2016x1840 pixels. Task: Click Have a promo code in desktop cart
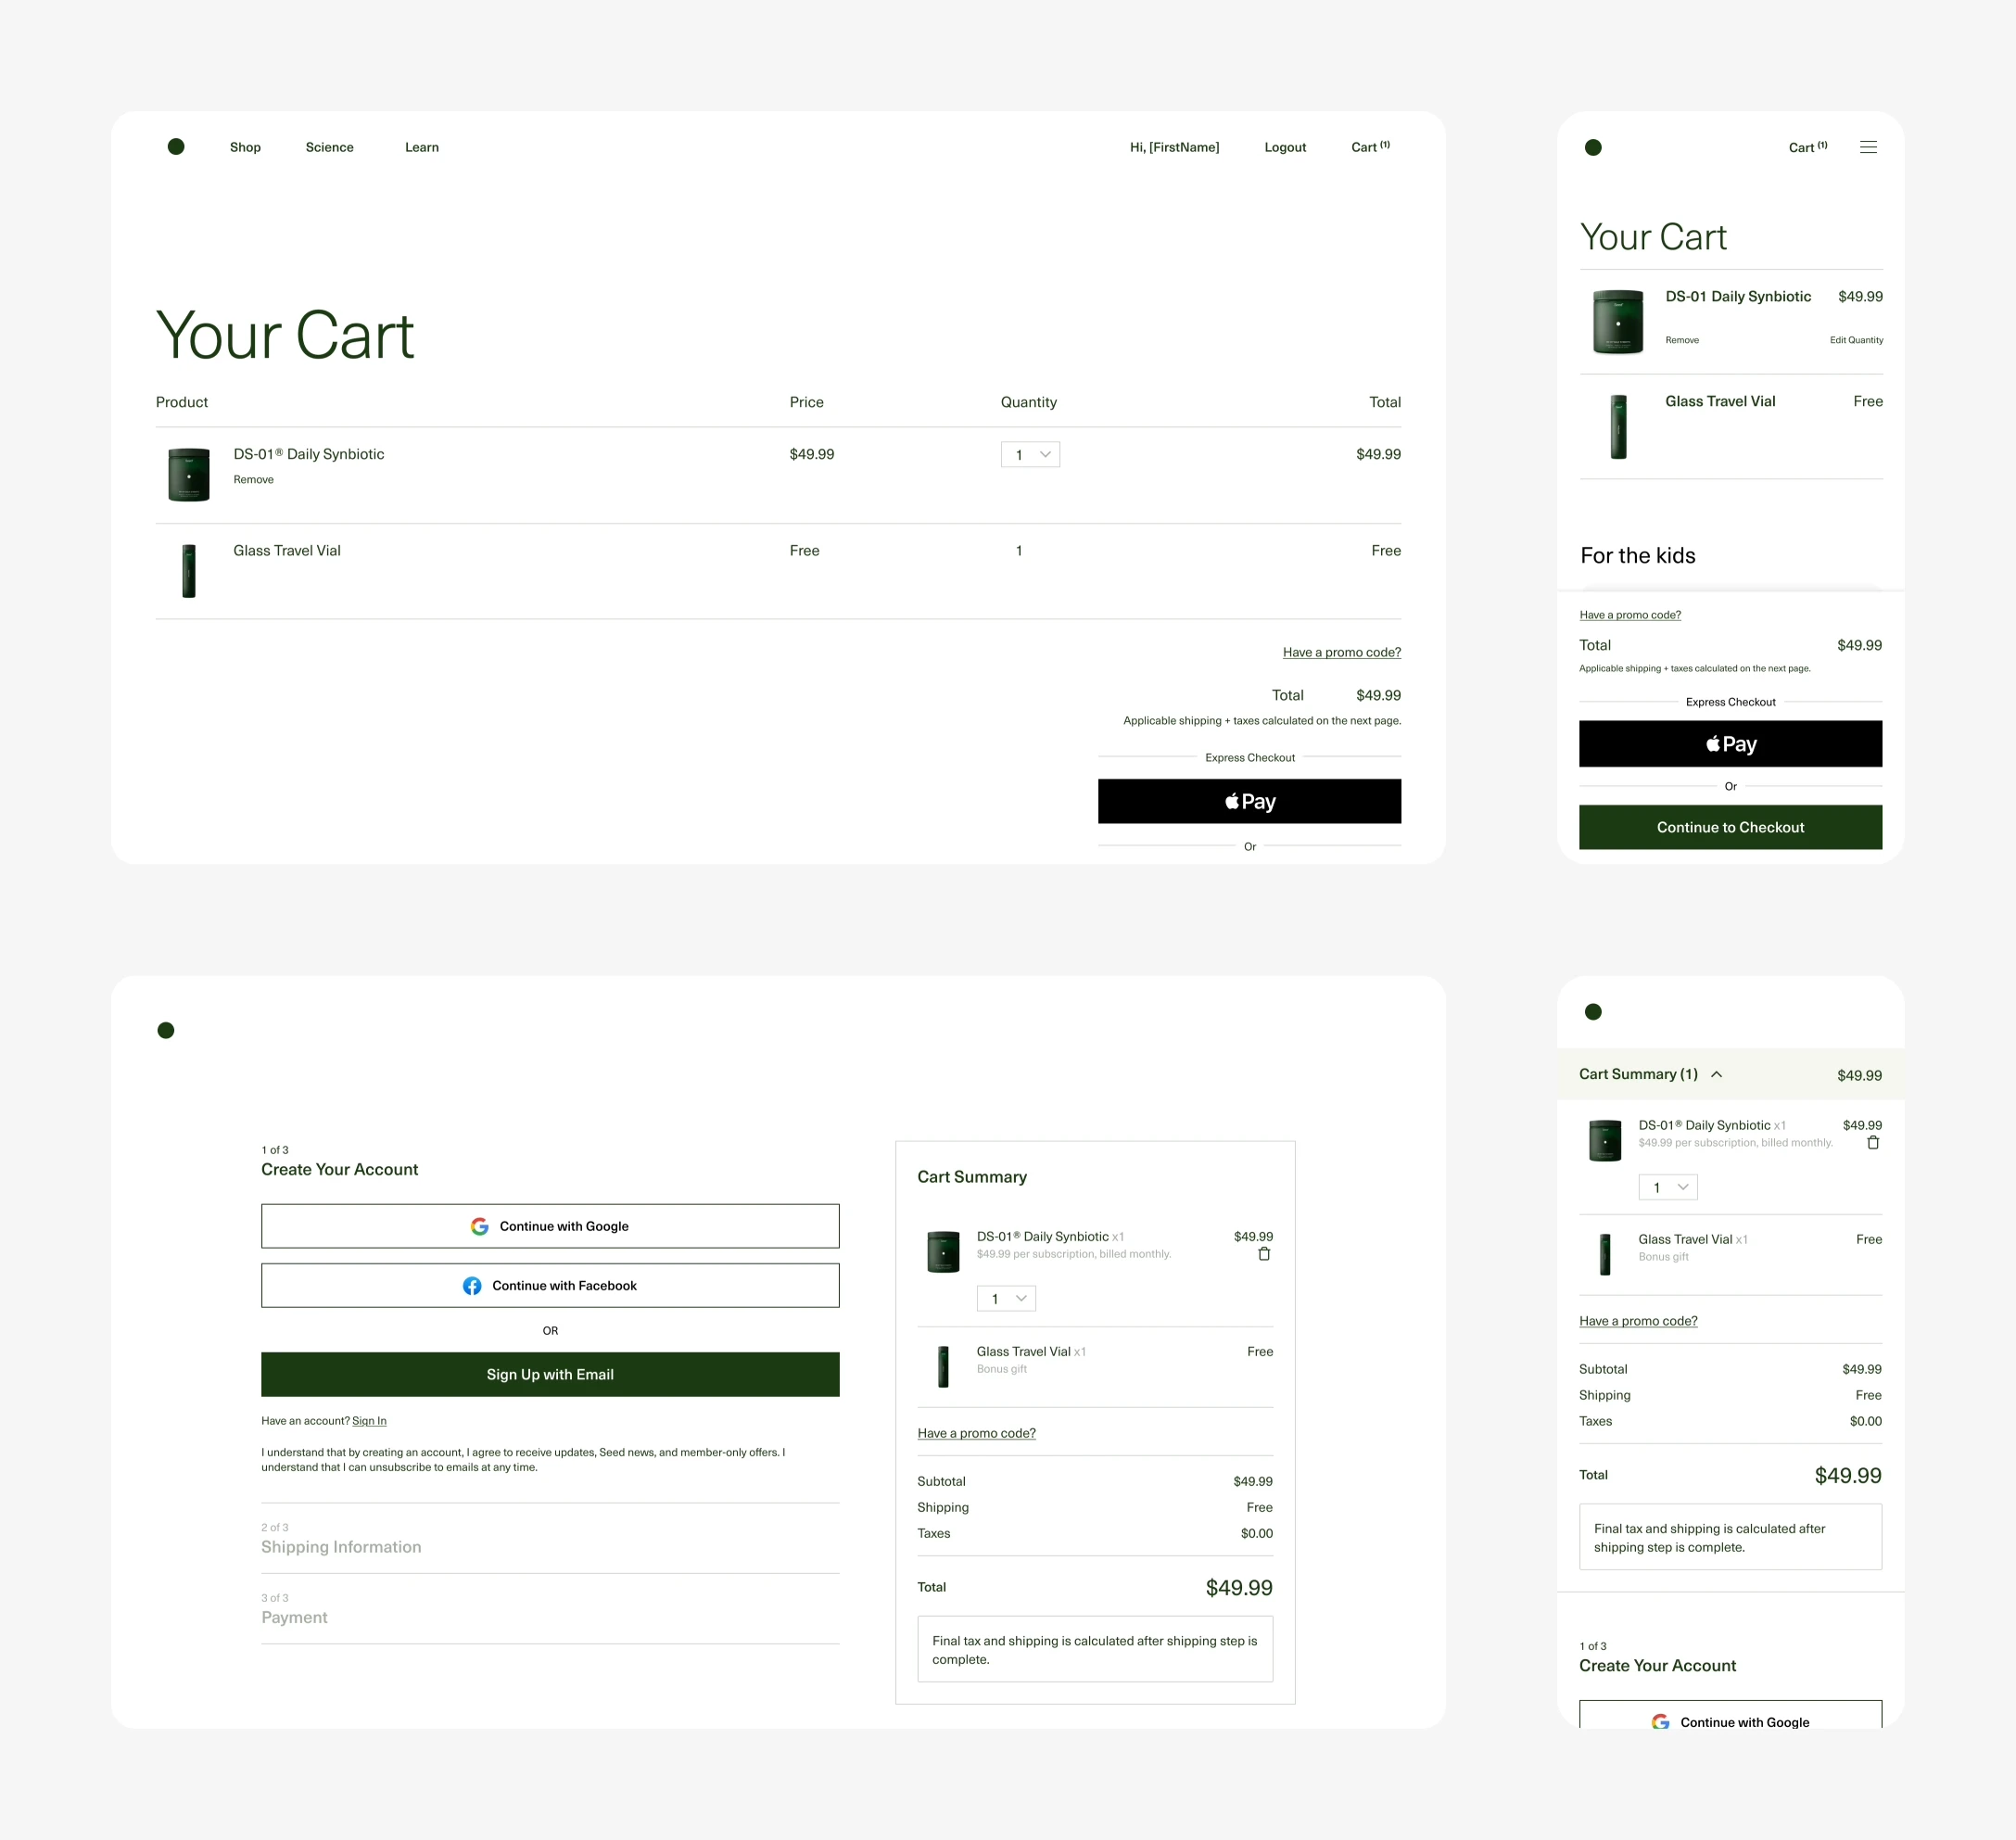click(x=1341, y=652)
